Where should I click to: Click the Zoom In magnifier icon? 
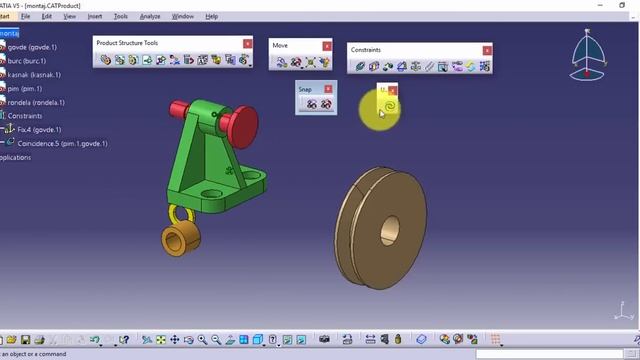[202, 340]
